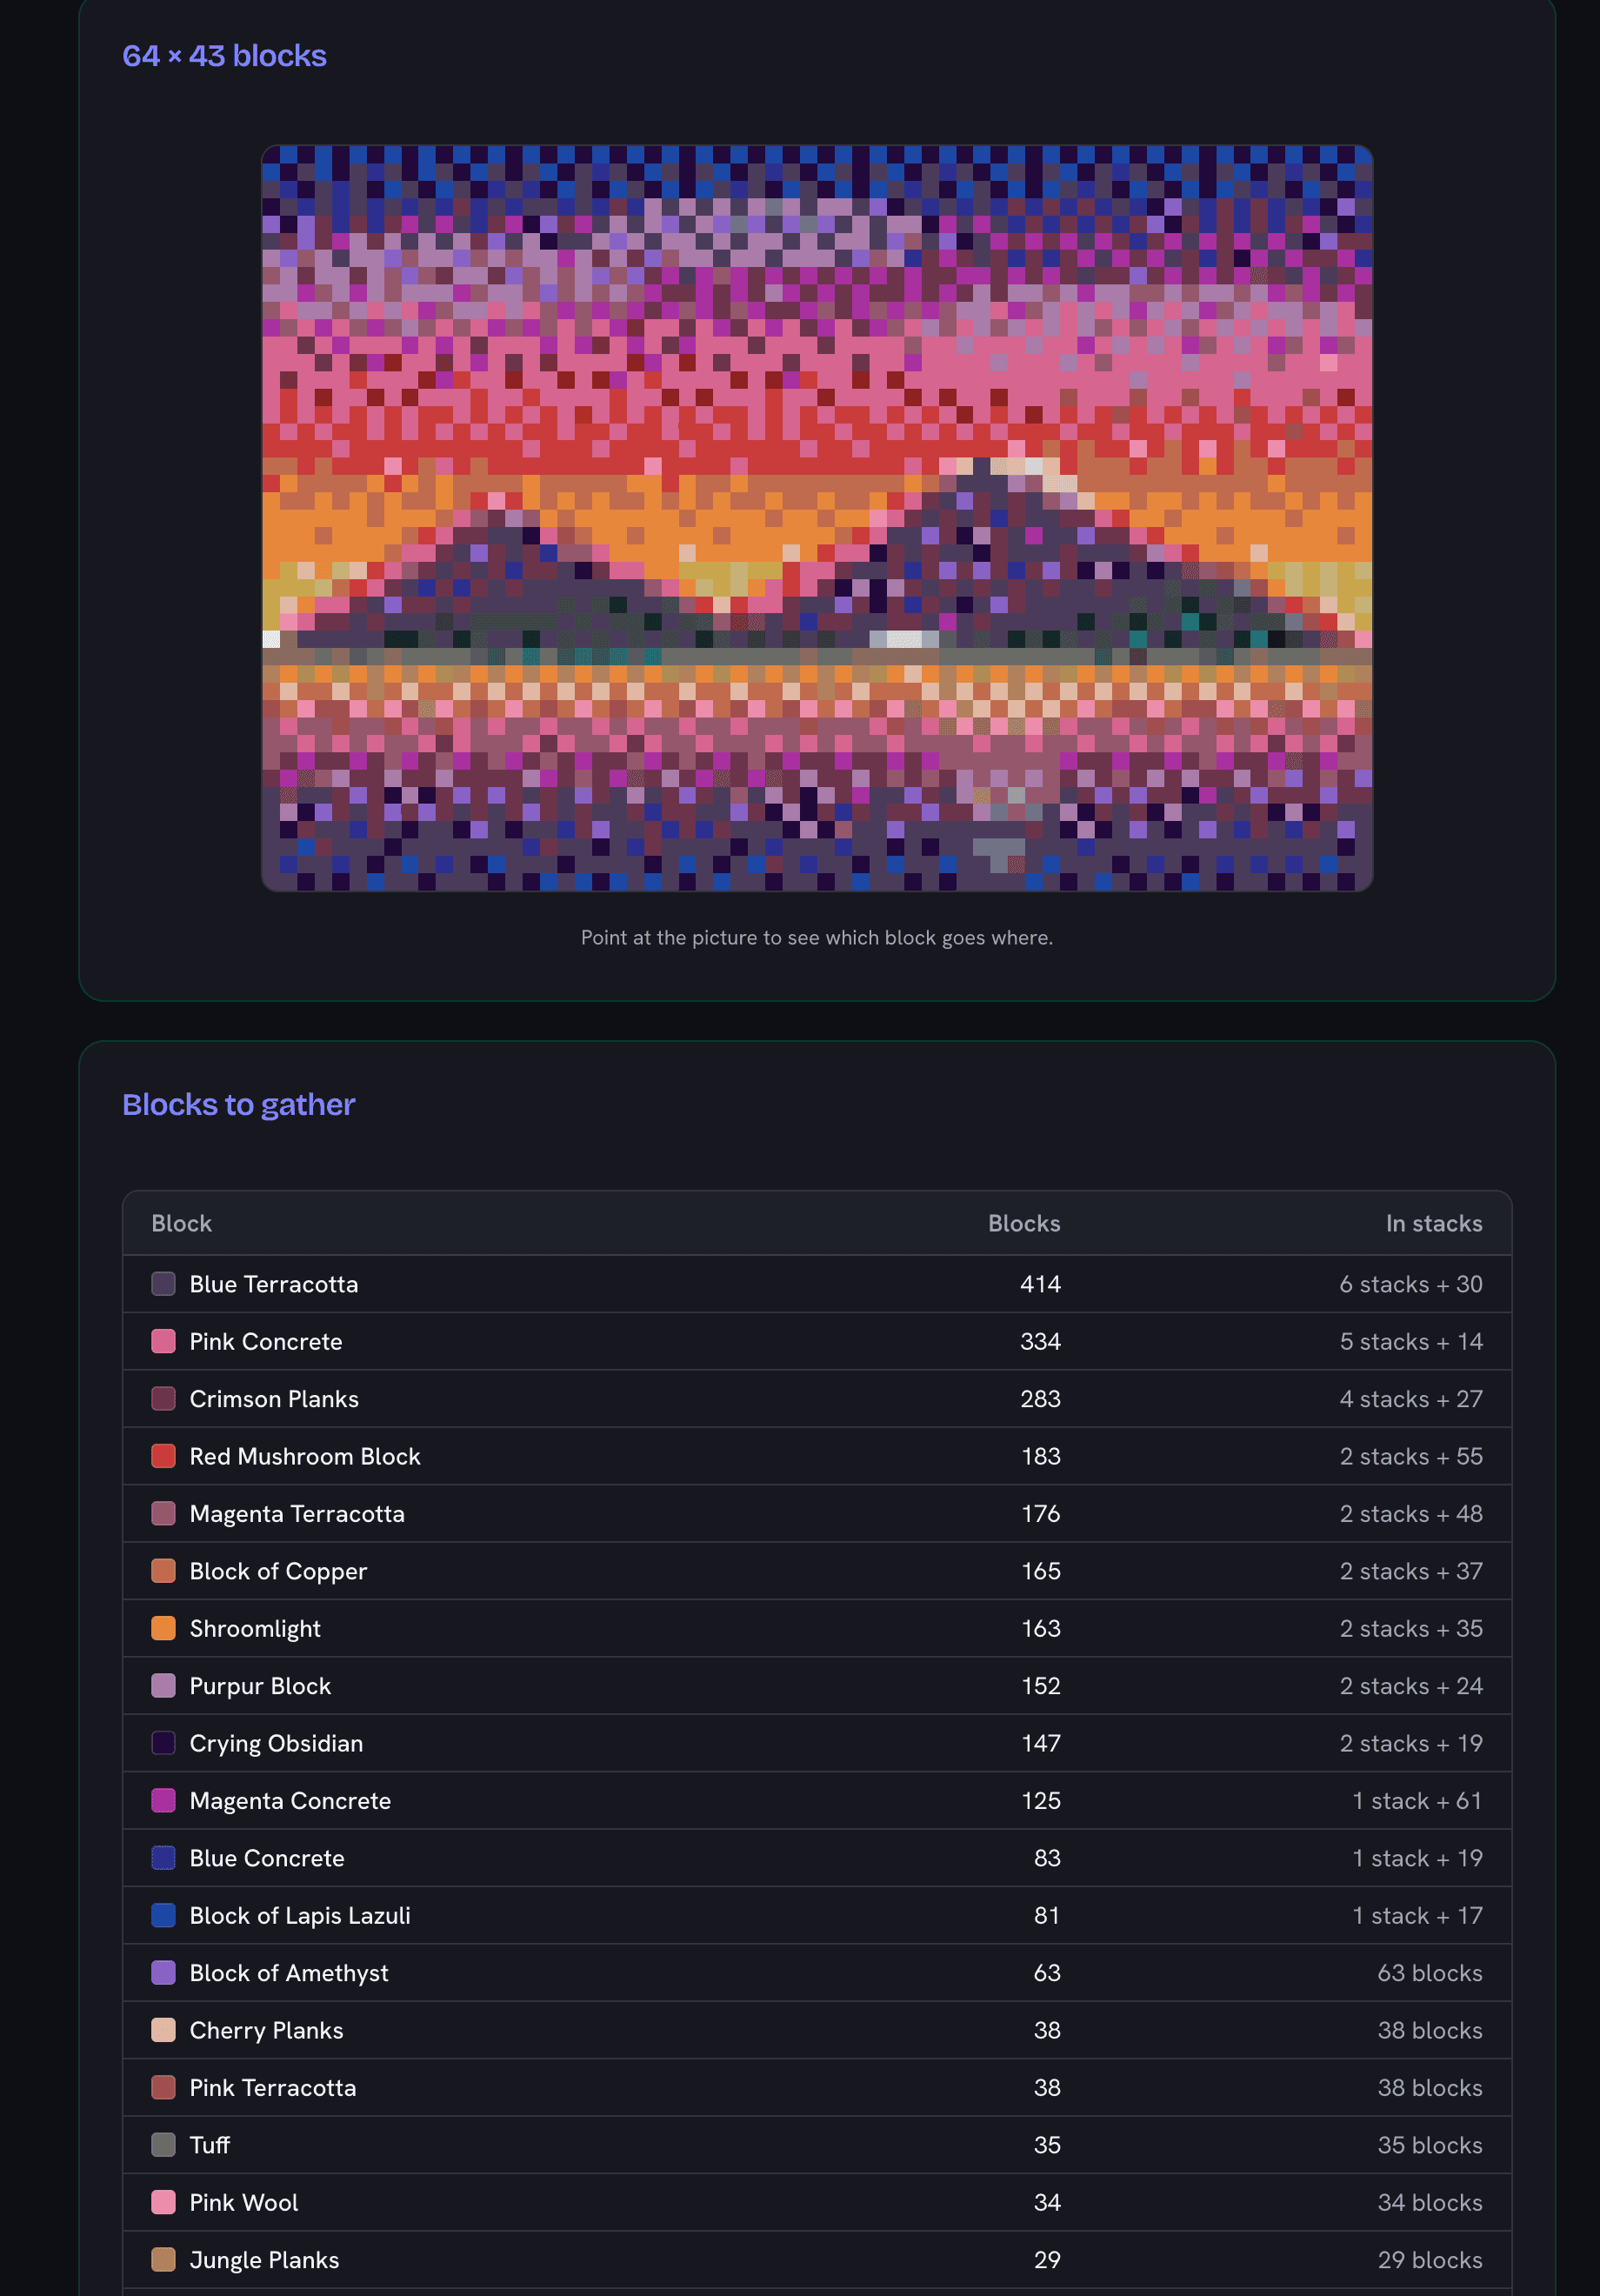This screenshot has width=1600, height=2296.
Task: Select the "Pink Terracotta" row name
Action: pyautogui.click(x=273, y=2088)
